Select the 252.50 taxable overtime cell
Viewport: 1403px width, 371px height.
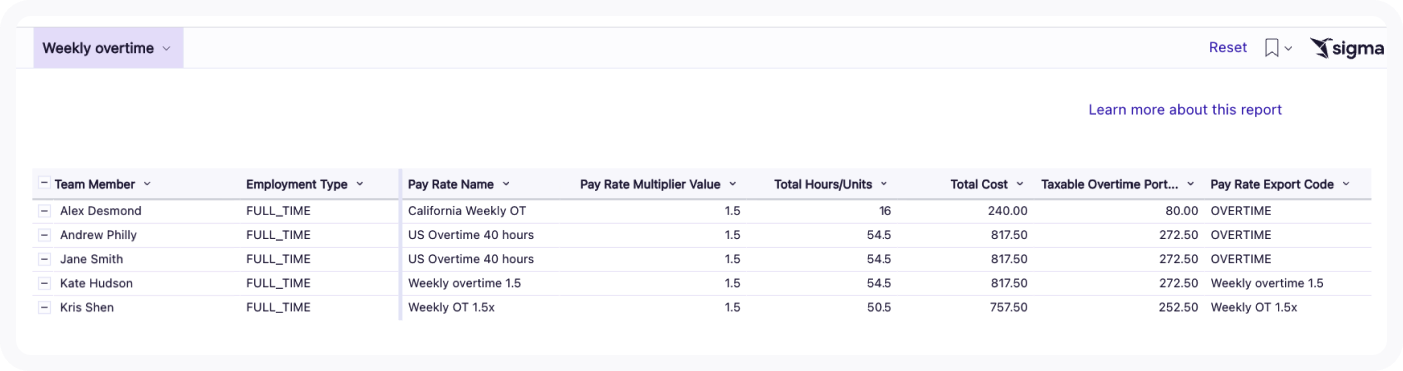coord(1179,307)
